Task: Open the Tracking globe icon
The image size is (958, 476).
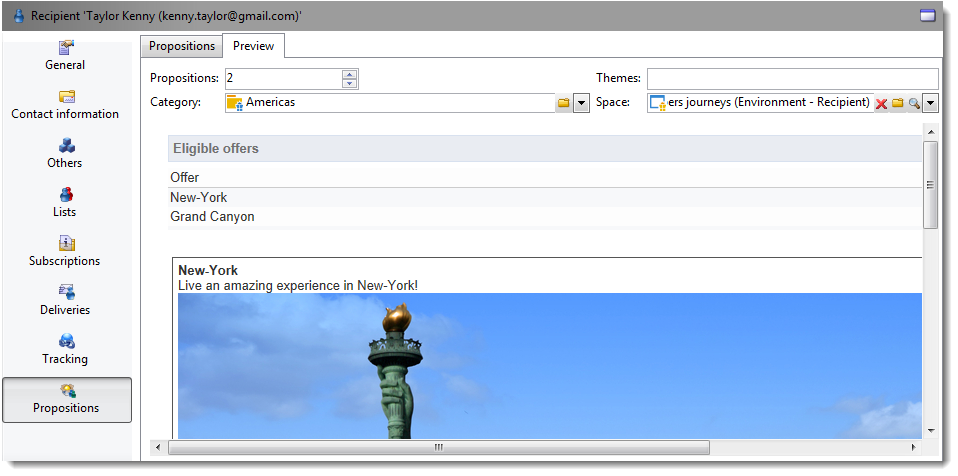Action: click(x=67, y=341)
